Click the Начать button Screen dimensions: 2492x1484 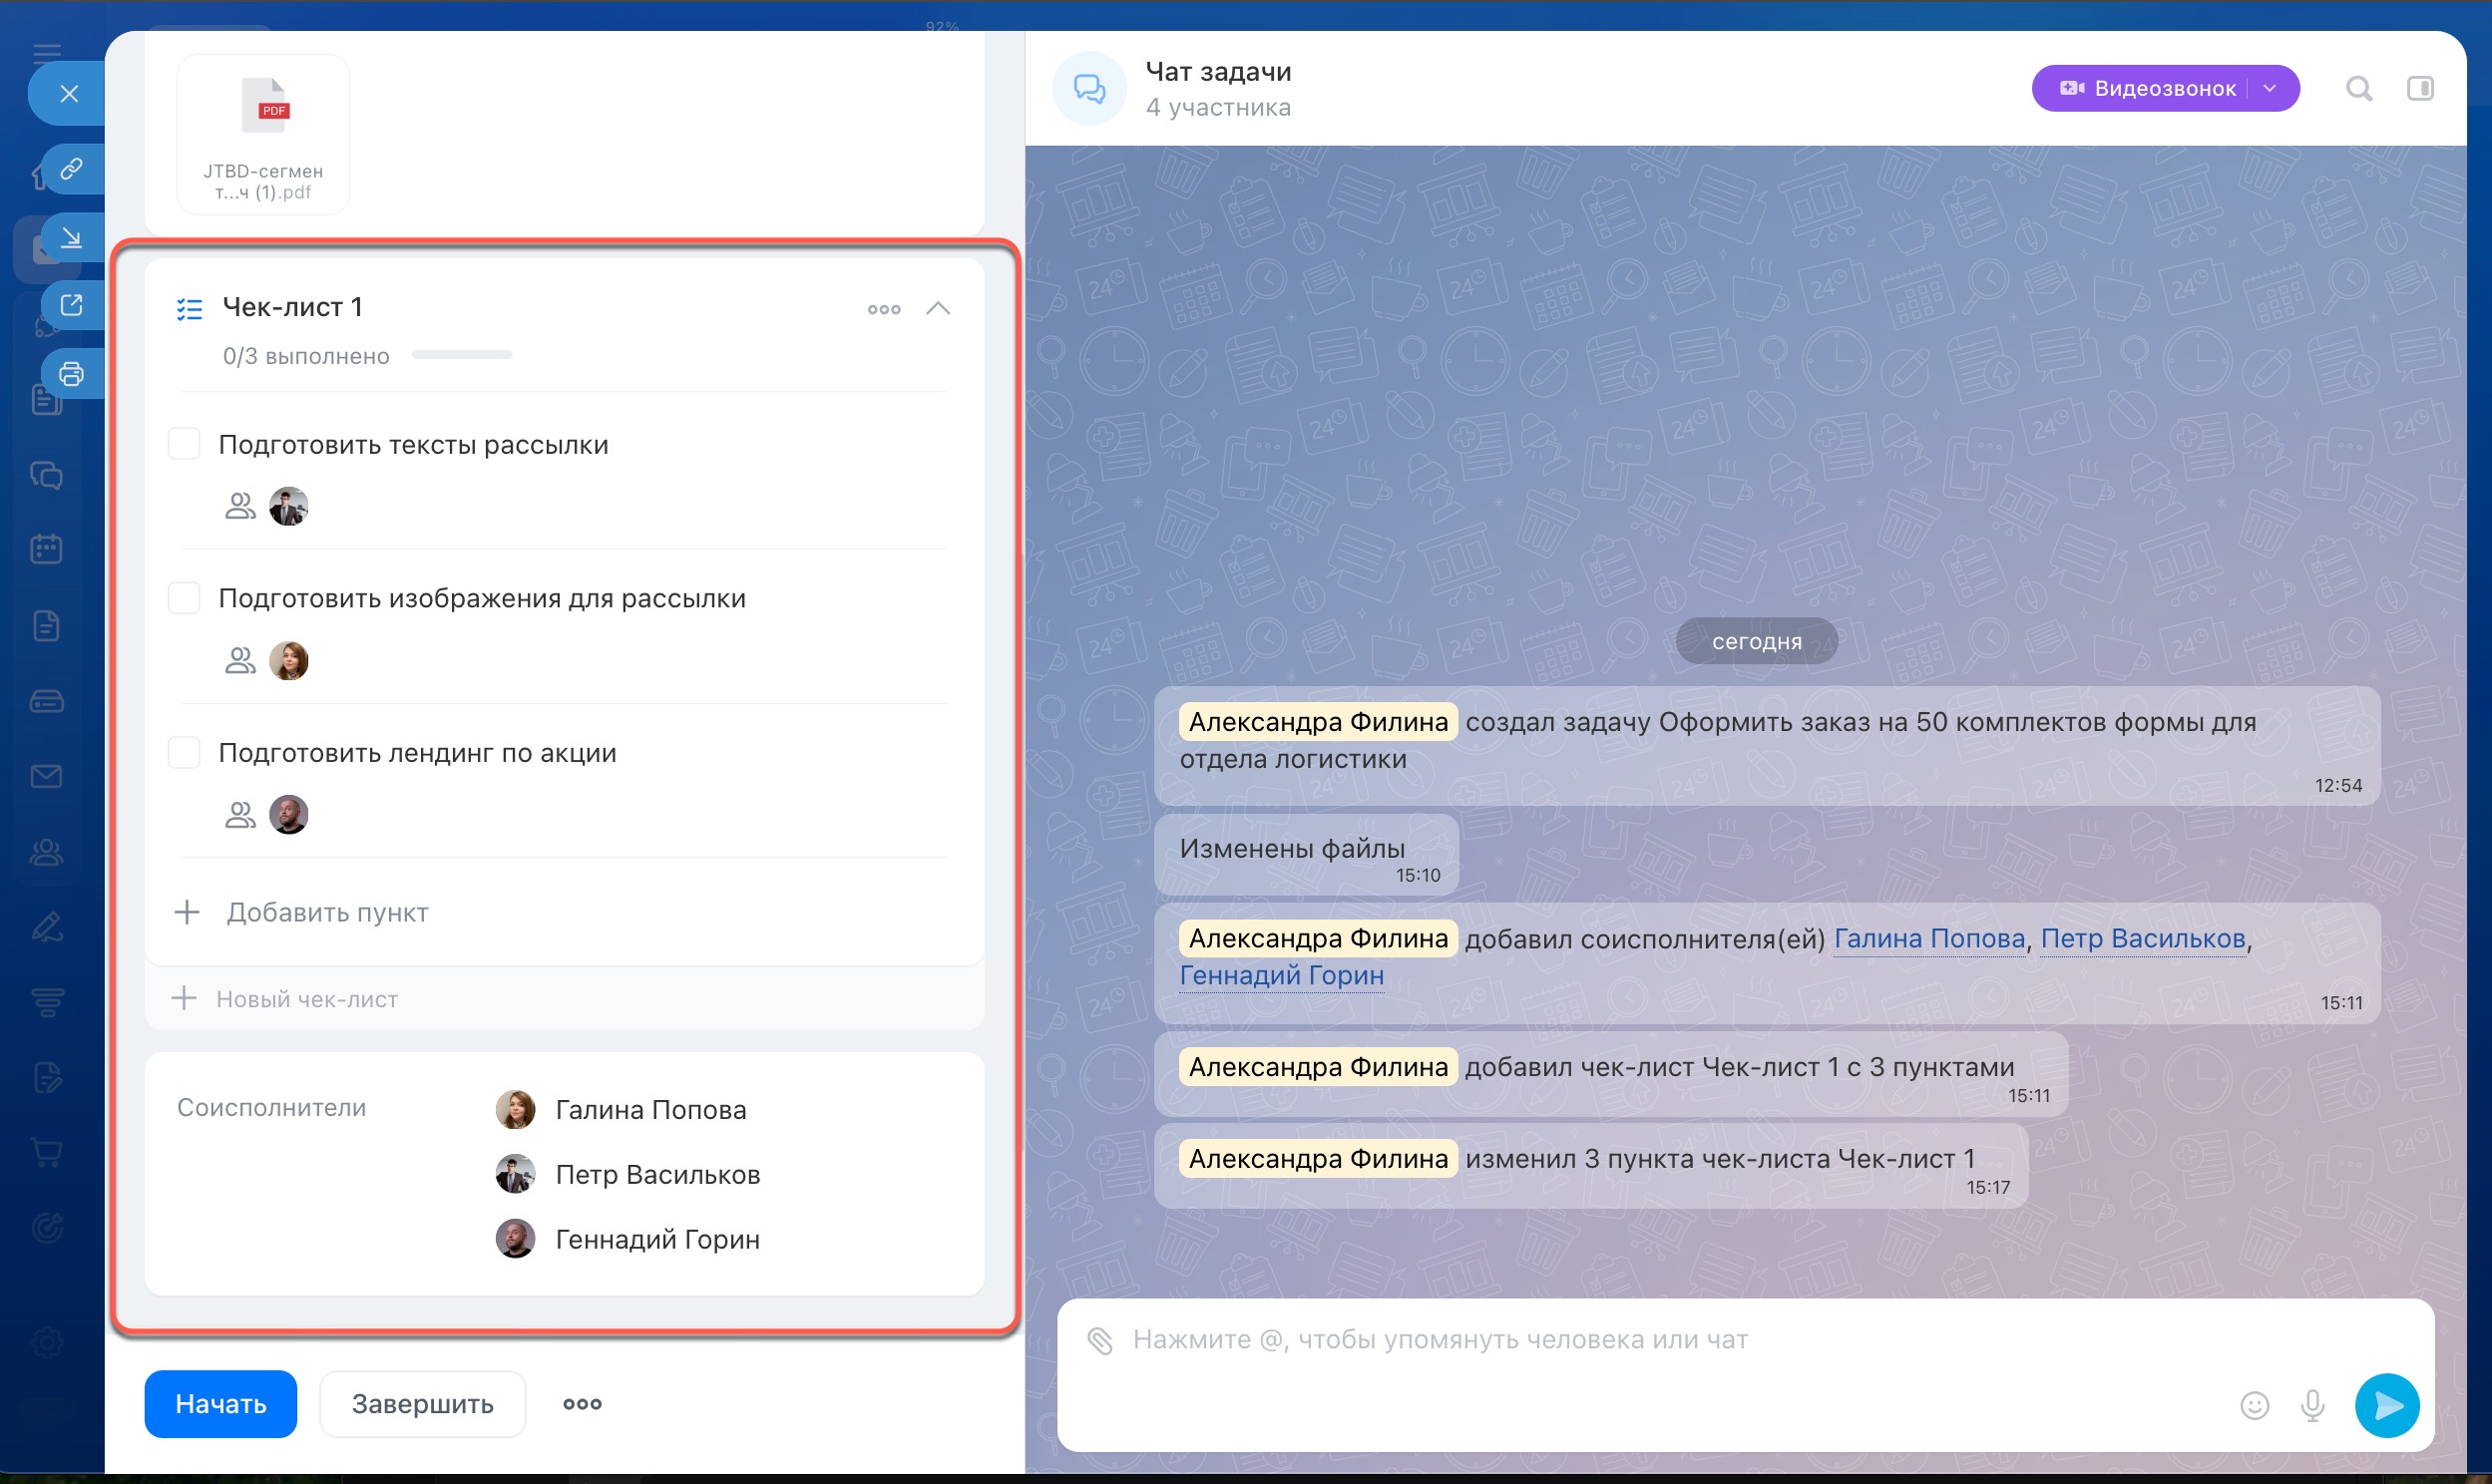(220, 1404)
